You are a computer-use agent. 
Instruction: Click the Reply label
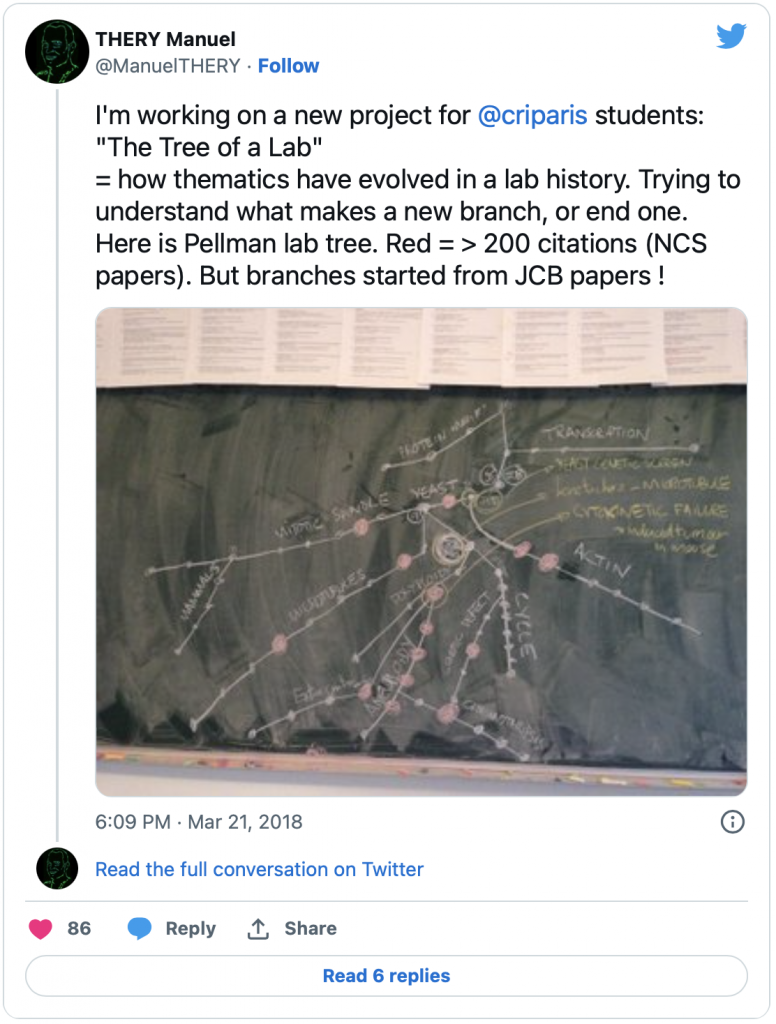click(190, 929)
